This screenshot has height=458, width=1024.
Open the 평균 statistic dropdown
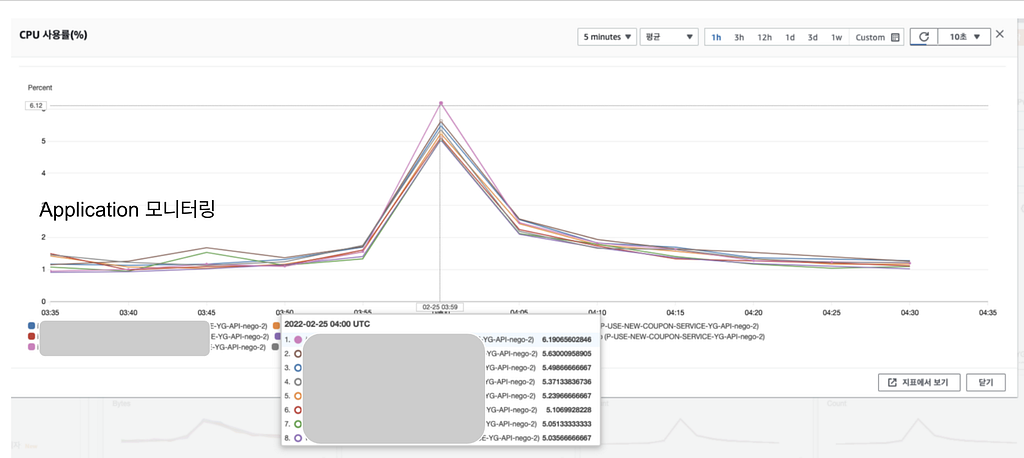pyautogui.click(x=669, y=37)
